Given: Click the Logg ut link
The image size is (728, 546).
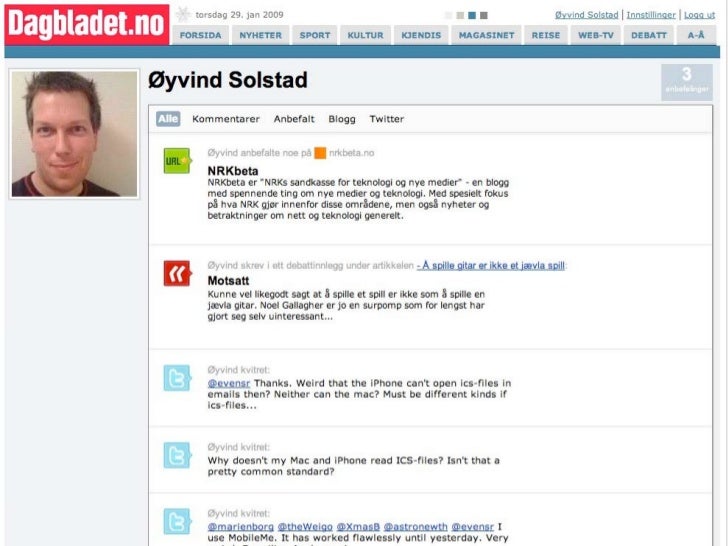Looking at the screenshot, I should (x=699, y=15).
